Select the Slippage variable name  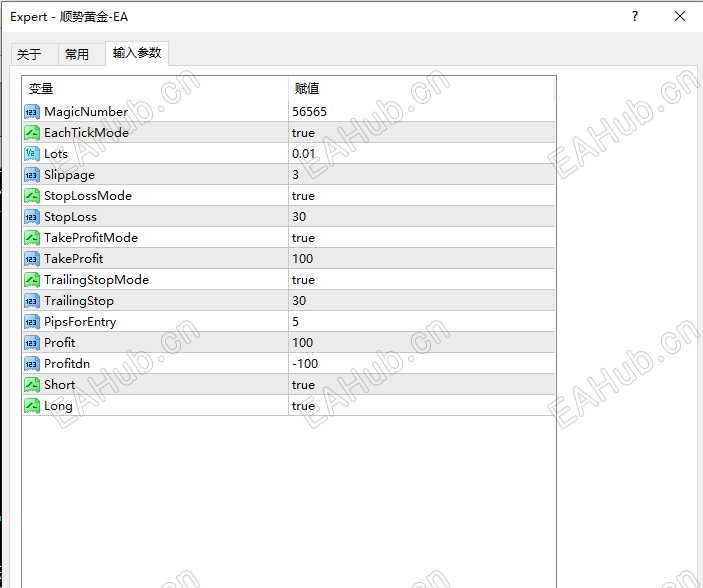pos(69,175)
